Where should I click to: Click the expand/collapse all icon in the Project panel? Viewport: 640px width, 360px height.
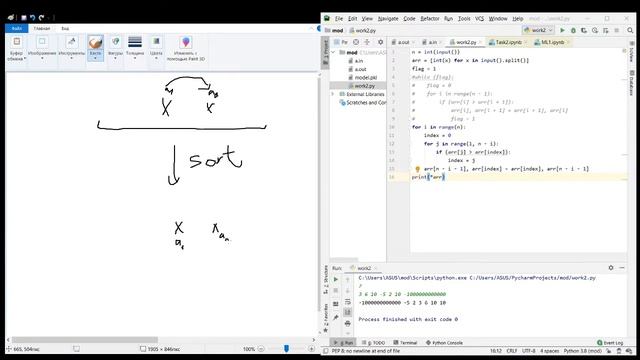click(367, 42)
